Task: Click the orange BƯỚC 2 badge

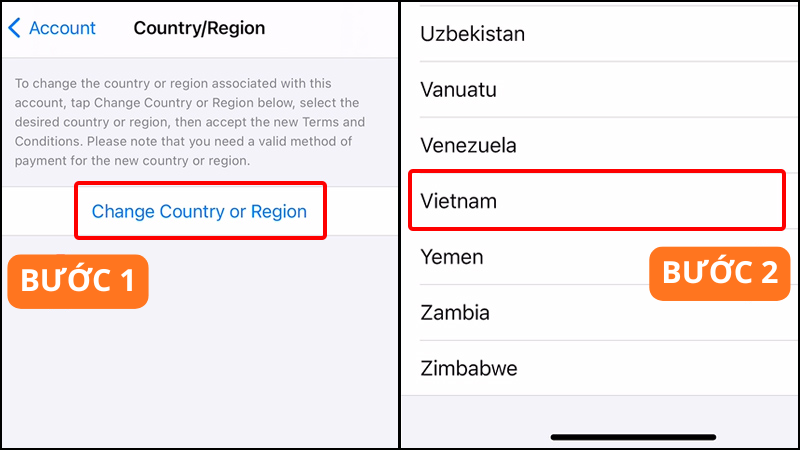Action: [719, 274]
